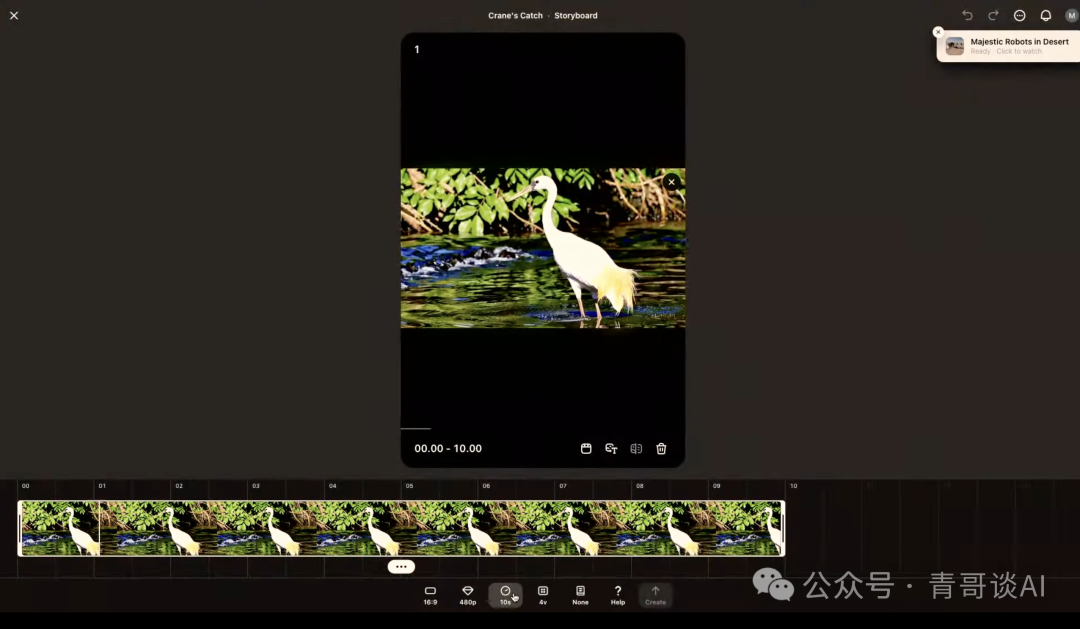Change the 4v variations setting

pyautogui.click(x=543, y=595)
